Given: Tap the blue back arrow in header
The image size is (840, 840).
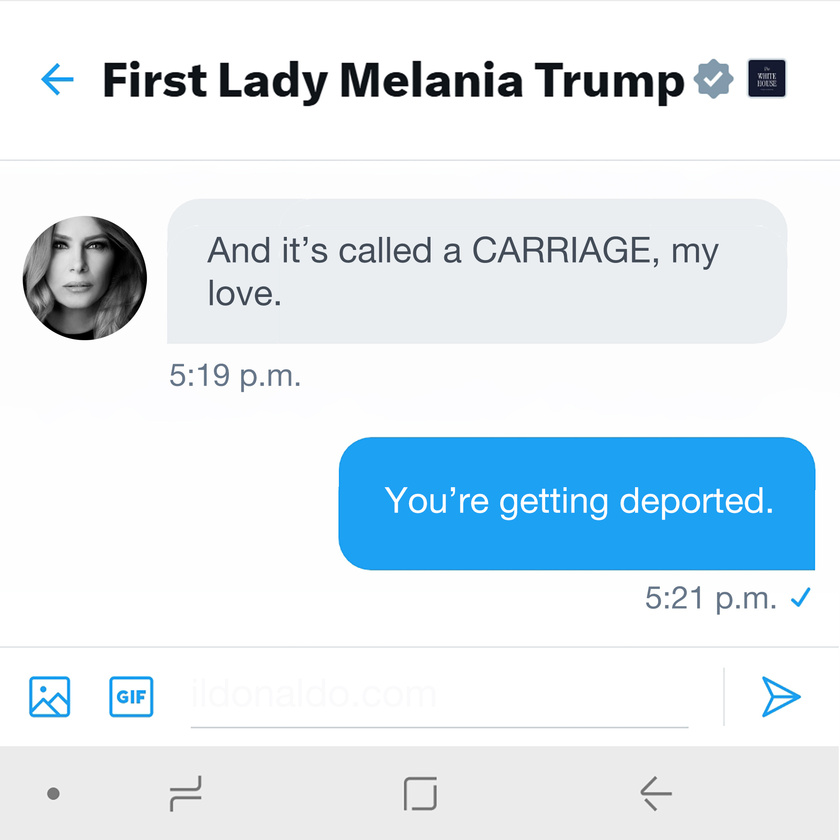Looking at the screenshot, I should [x=57, y=79].
